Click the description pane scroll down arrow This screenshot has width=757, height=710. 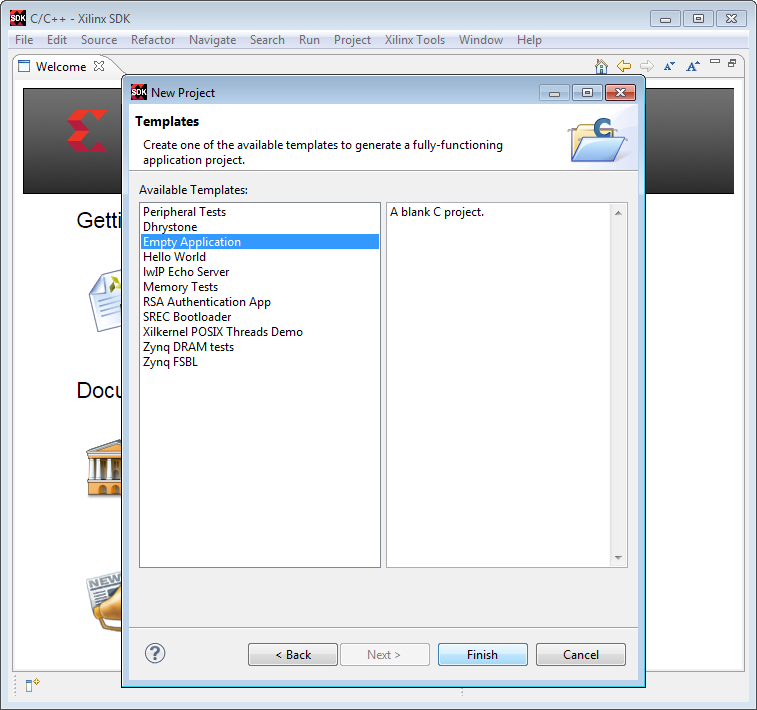coord(618,558)
